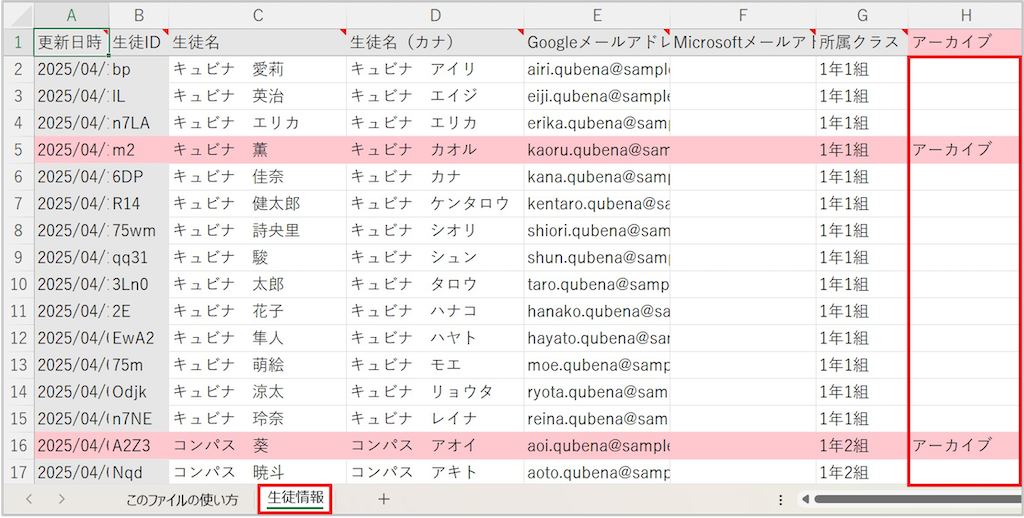Select student ID cell qq31
Screen dimensions: 1024x518
tap(139, 257)
